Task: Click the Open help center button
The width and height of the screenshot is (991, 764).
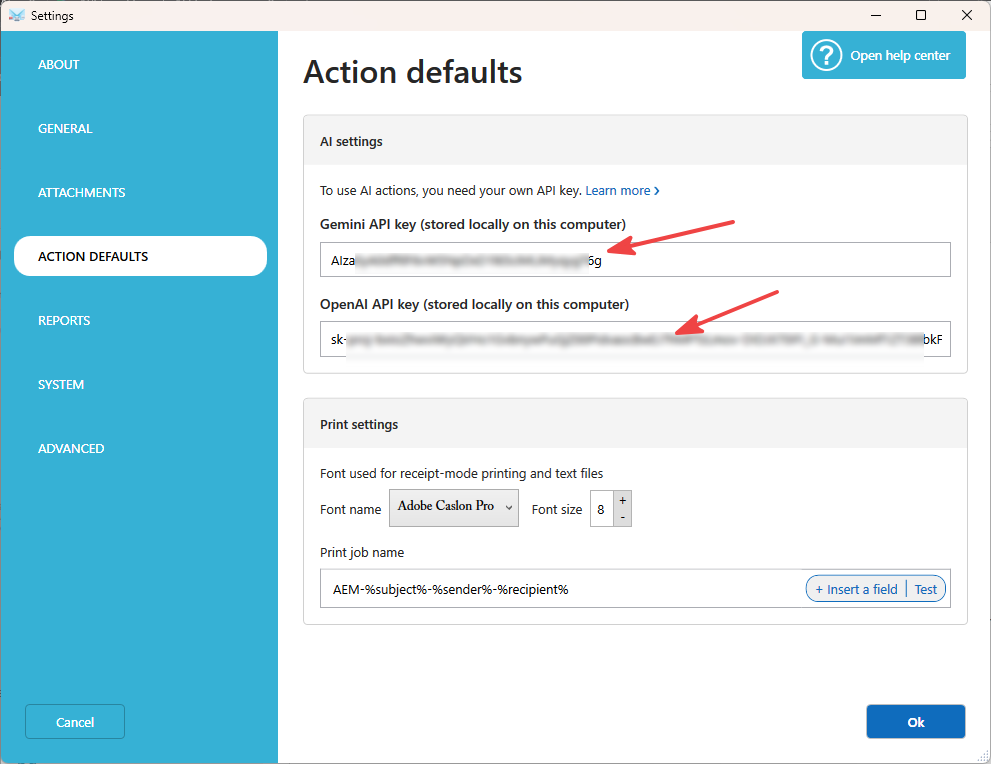Action: click(884, 55)
